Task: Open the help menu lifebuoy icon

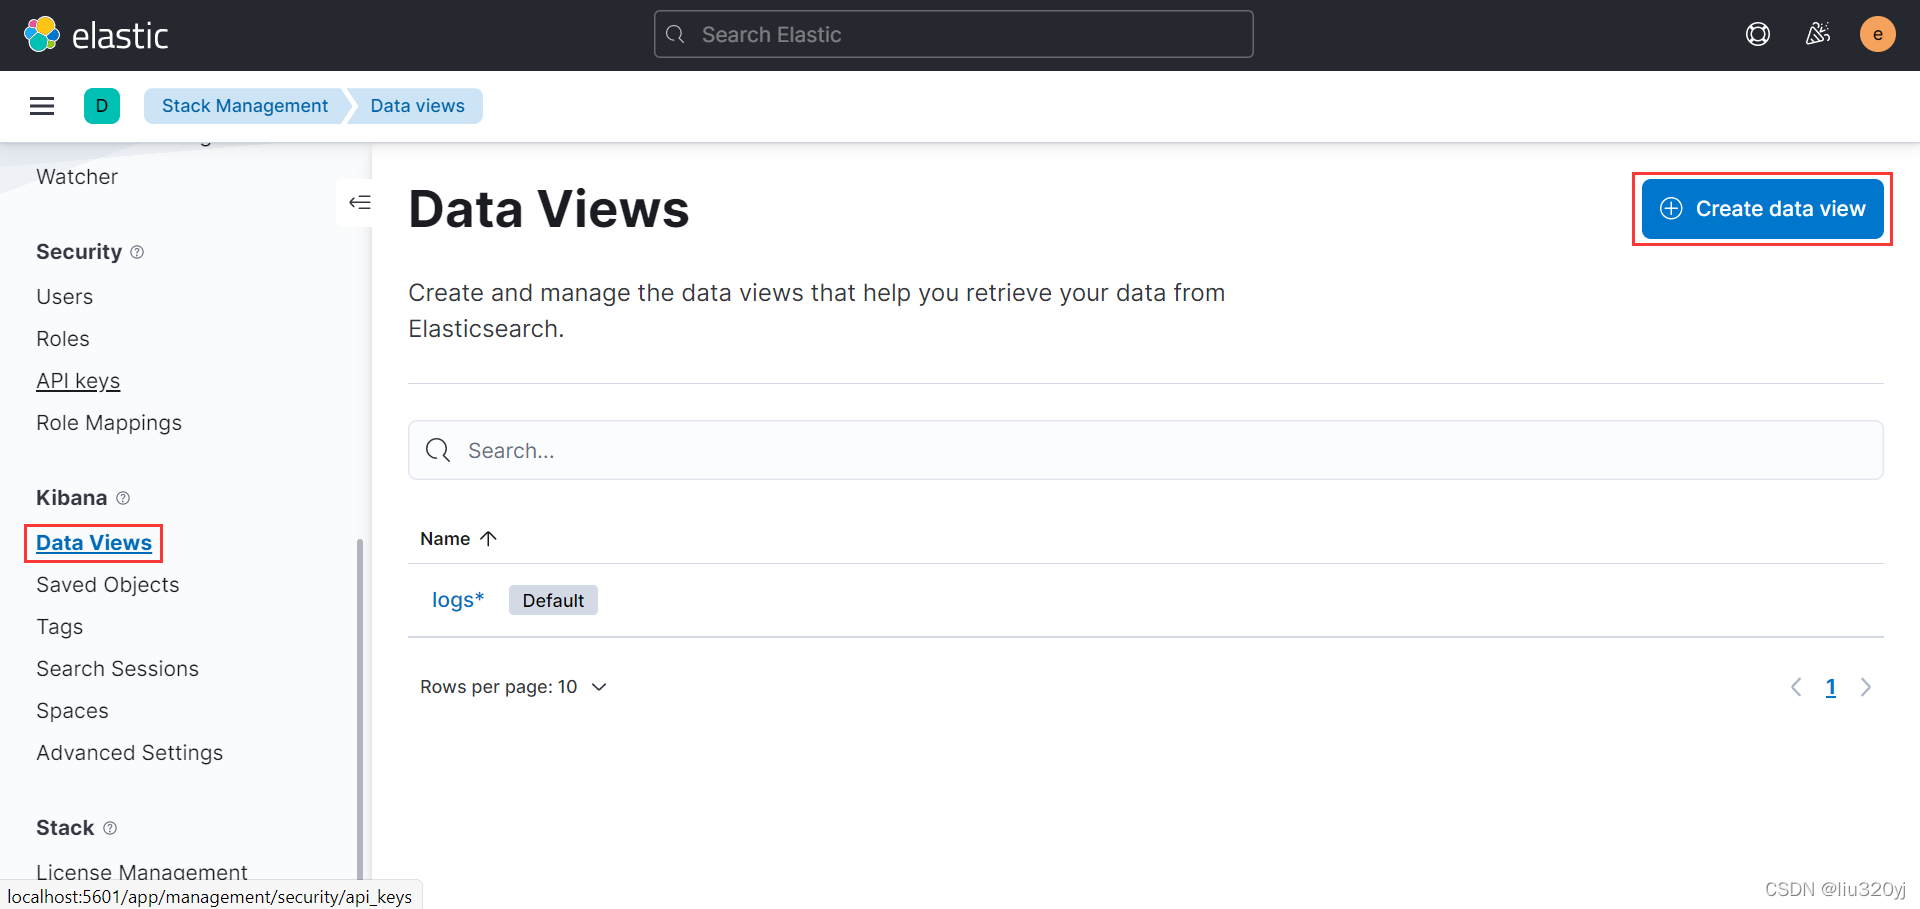Action: click(1757, 35)
